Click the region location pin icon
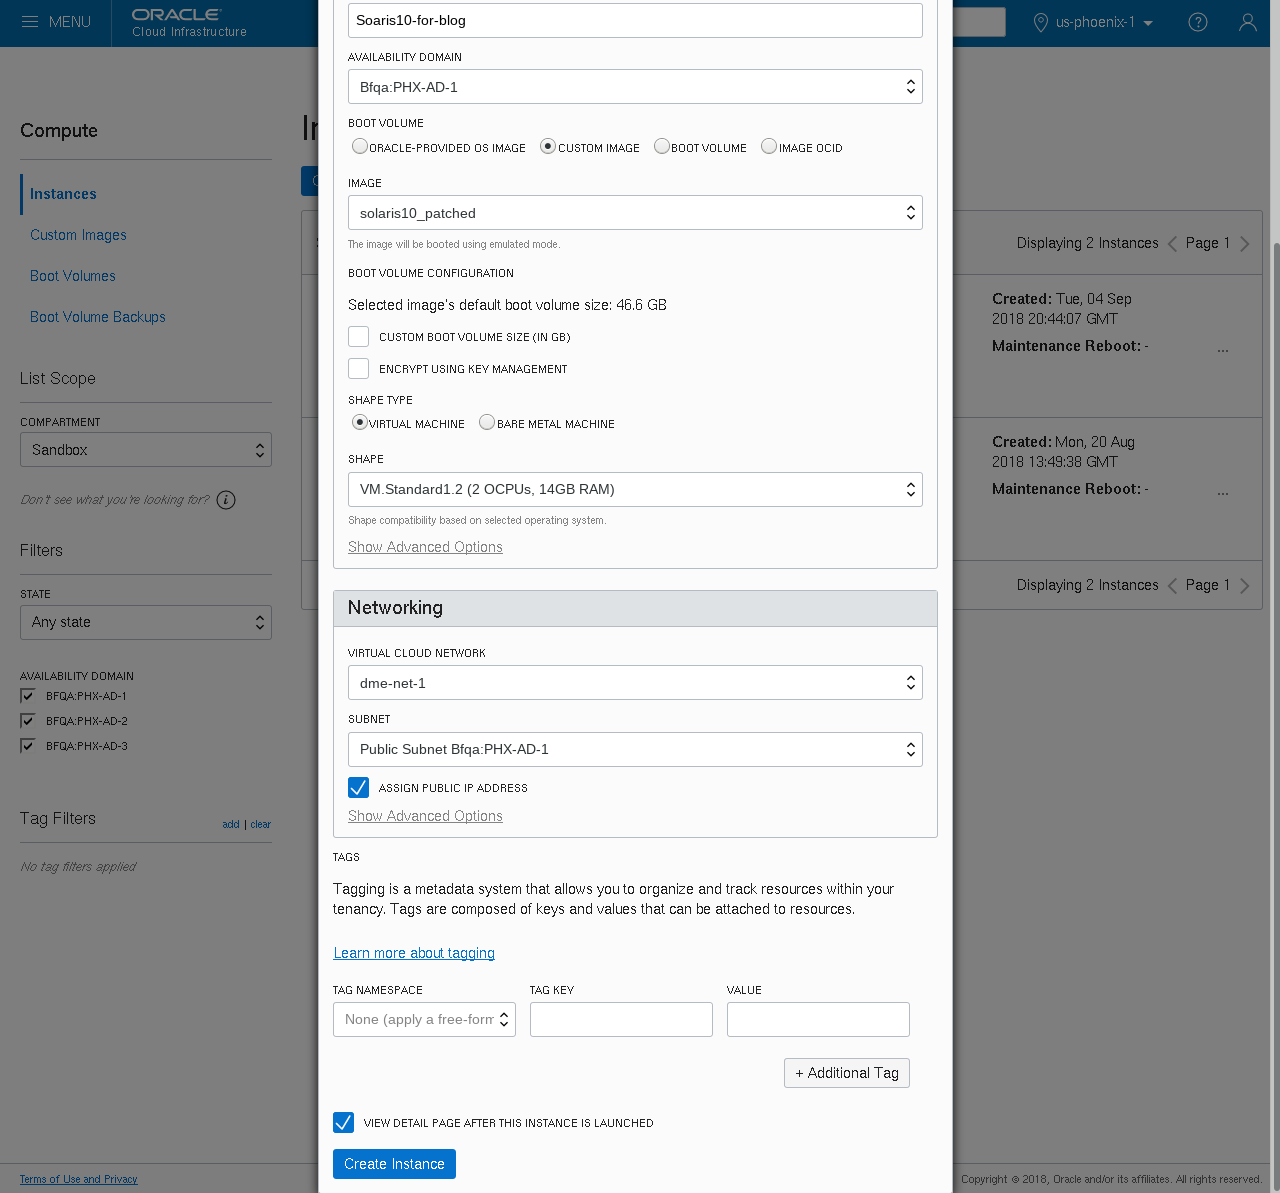The image size is (1280, 1193). click(x=1041, y=22)
